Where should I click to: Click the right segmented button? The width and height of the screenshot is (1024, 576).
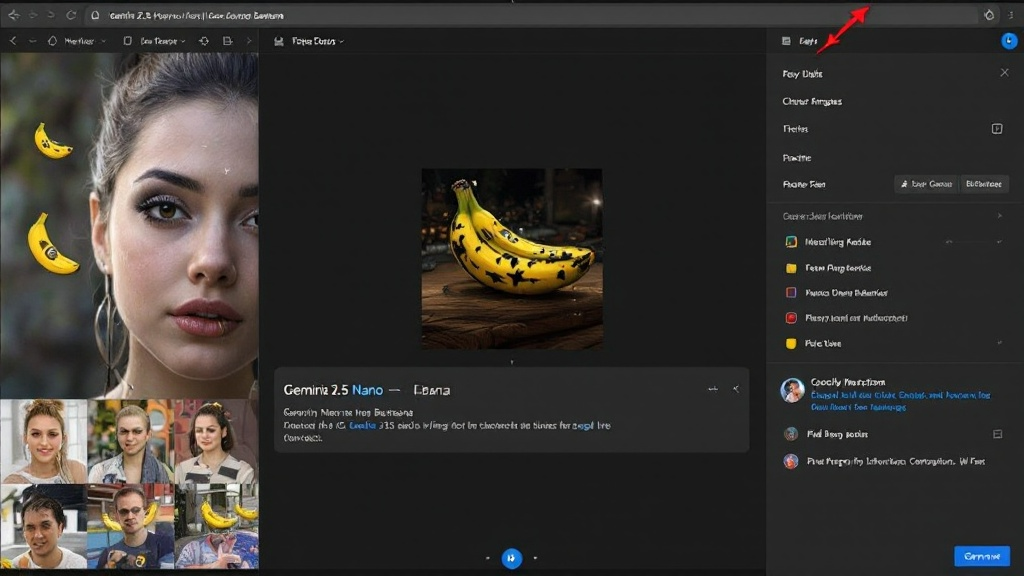click(984, 184)
